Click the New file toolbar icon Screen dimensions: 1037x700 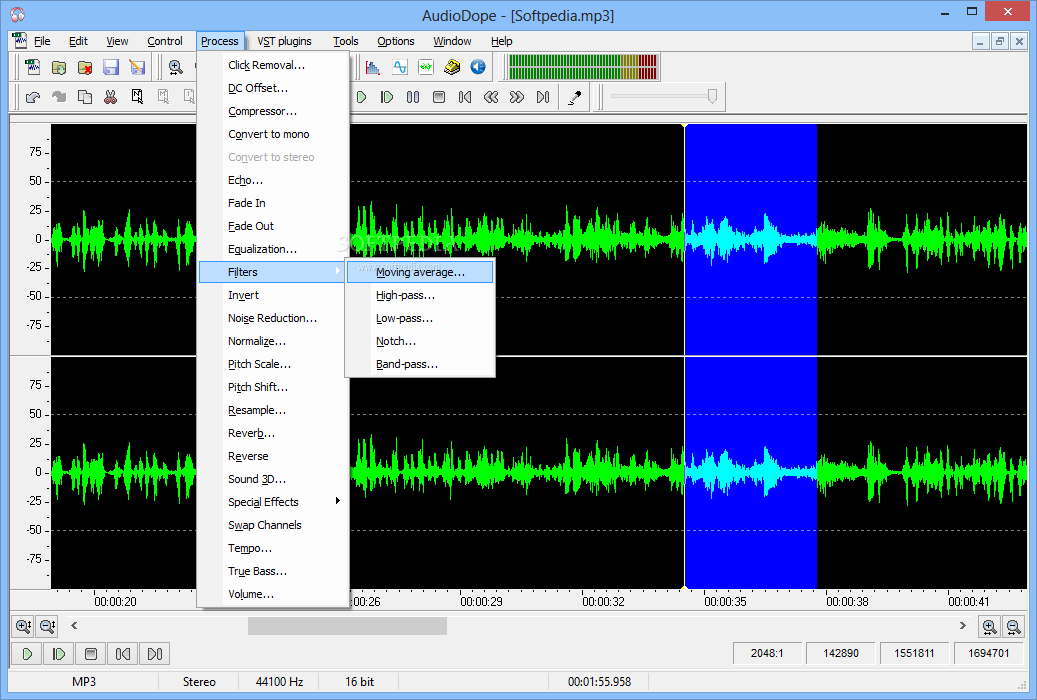32,67
